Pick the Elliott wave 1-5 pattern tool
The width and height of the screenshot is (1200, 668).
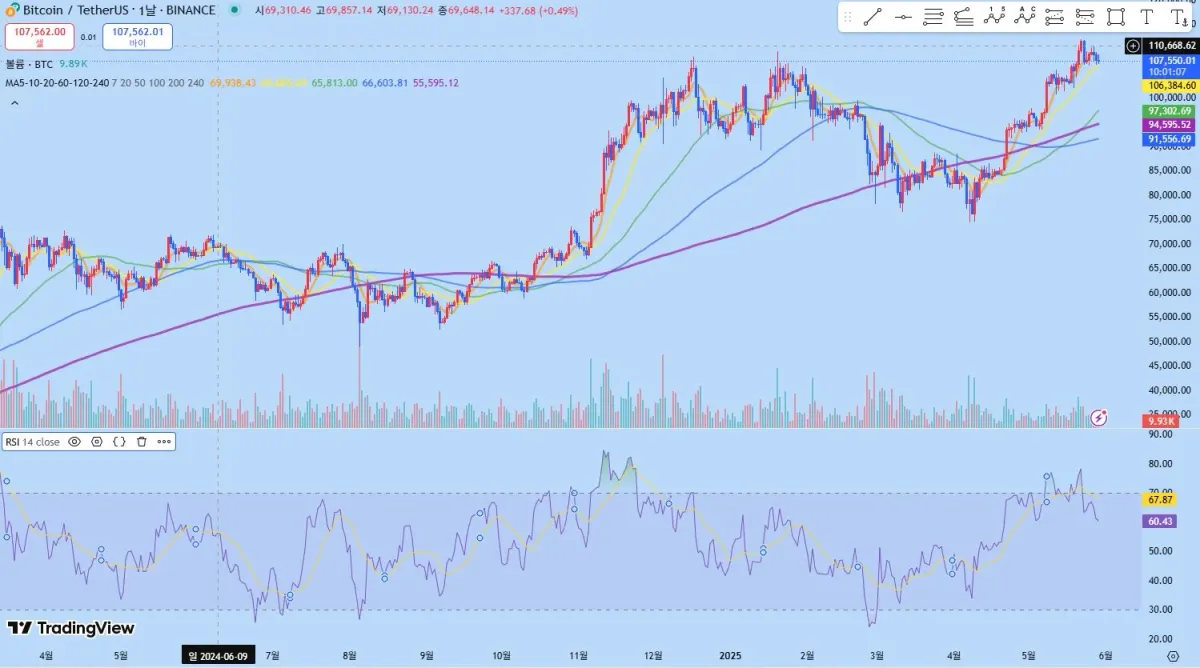click(x=994, y=17)
